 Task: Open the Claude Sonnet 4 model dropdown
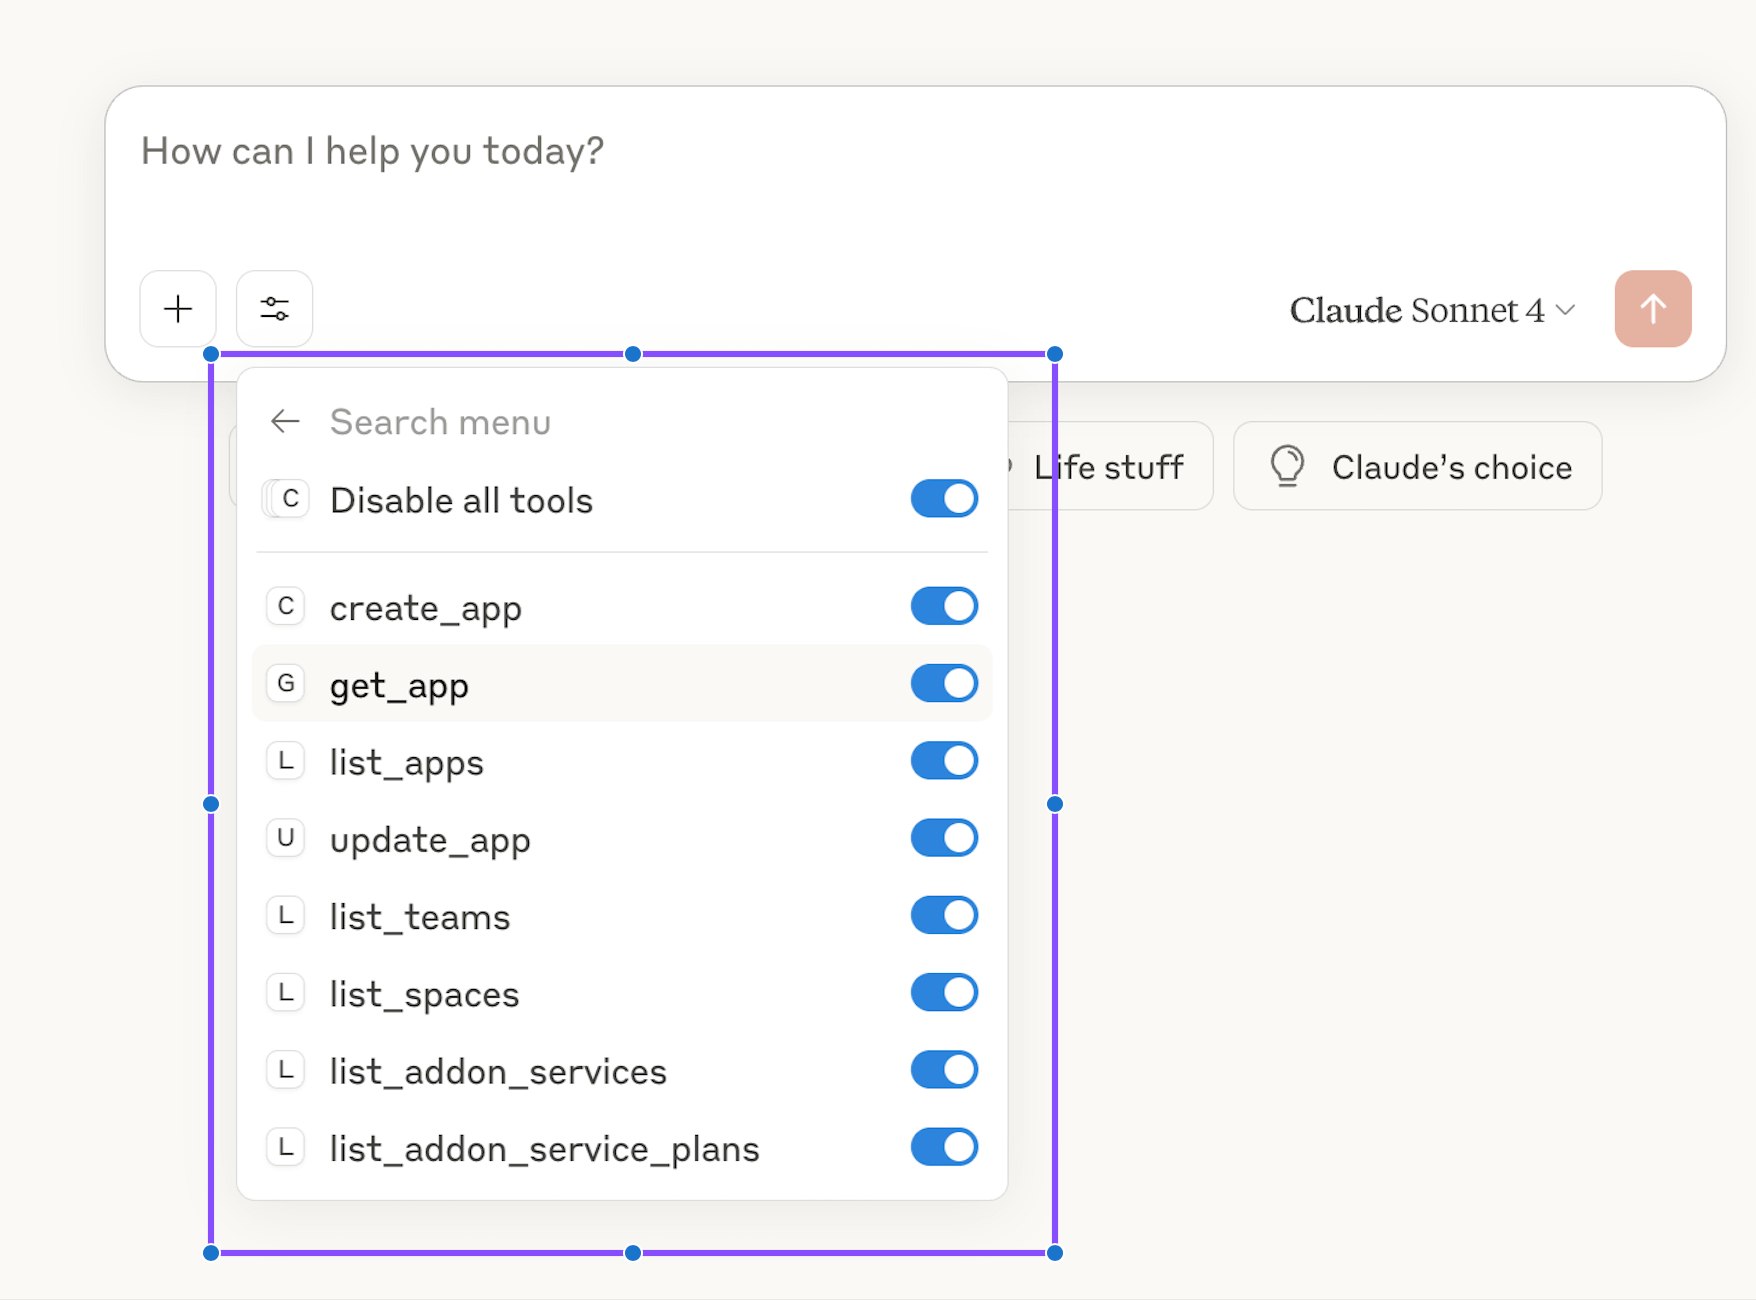click(x=1415, y=310)
